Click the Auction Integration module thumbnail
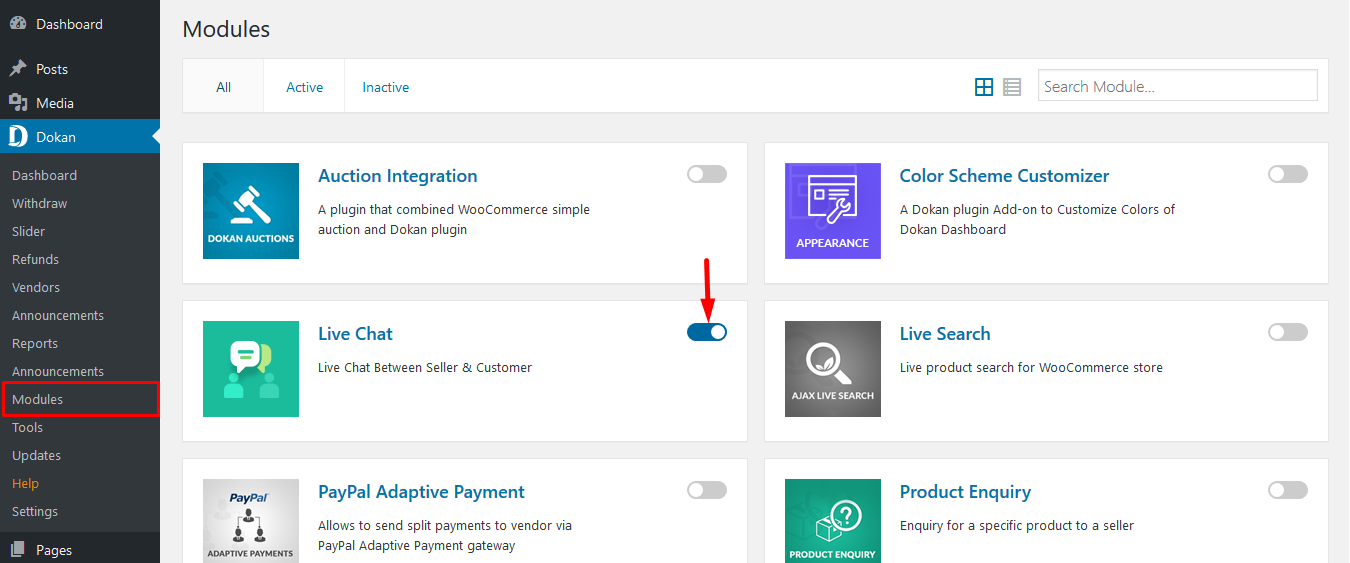Image resolution: width=1350 pixels, height=563 pixels. (251, 211)
